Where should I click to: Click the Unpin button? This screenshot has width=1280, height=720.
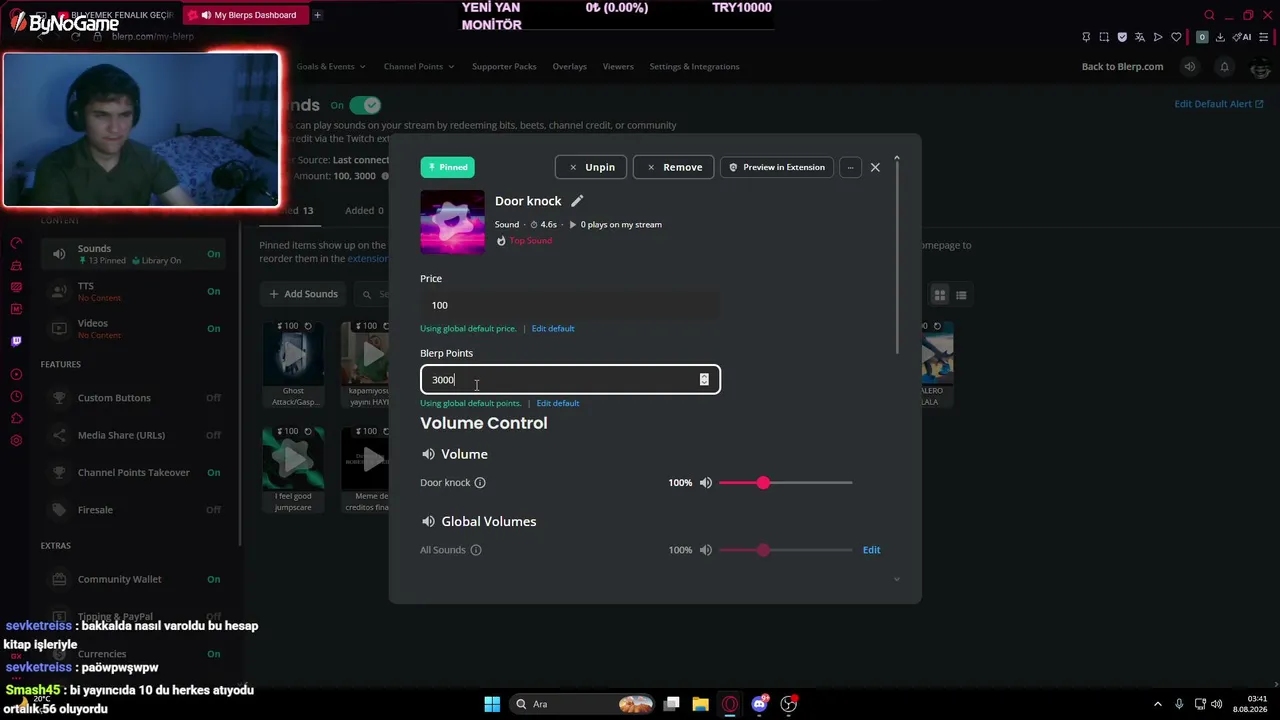pyautogui.click(x=591, y=167)
